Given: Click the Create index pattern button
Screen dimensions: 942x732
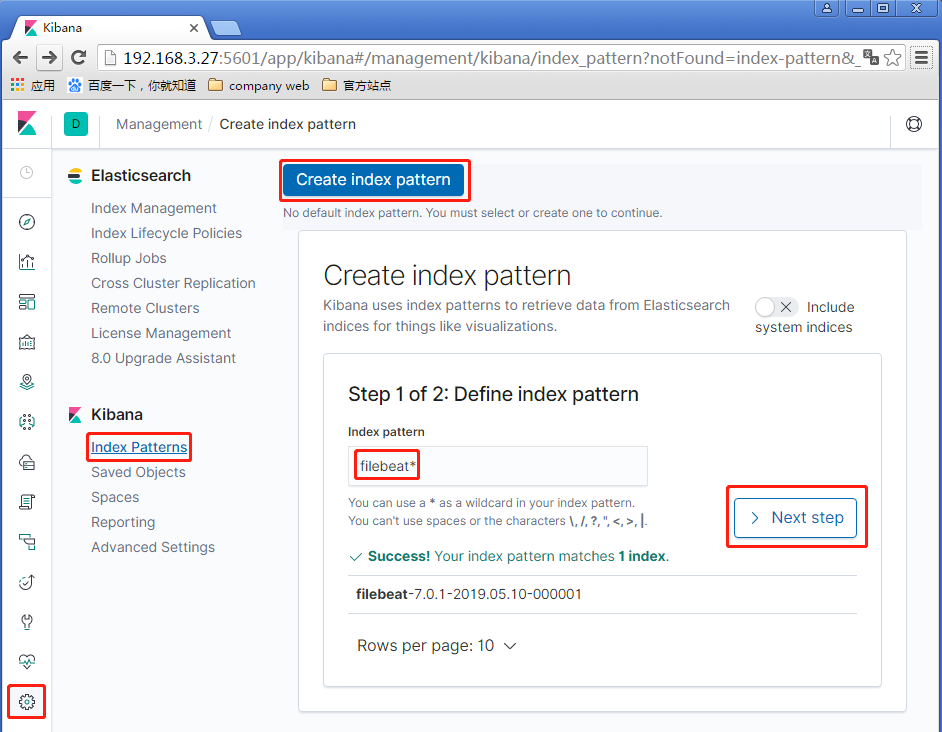Looking at the screenshot, I should click(373, 180).
